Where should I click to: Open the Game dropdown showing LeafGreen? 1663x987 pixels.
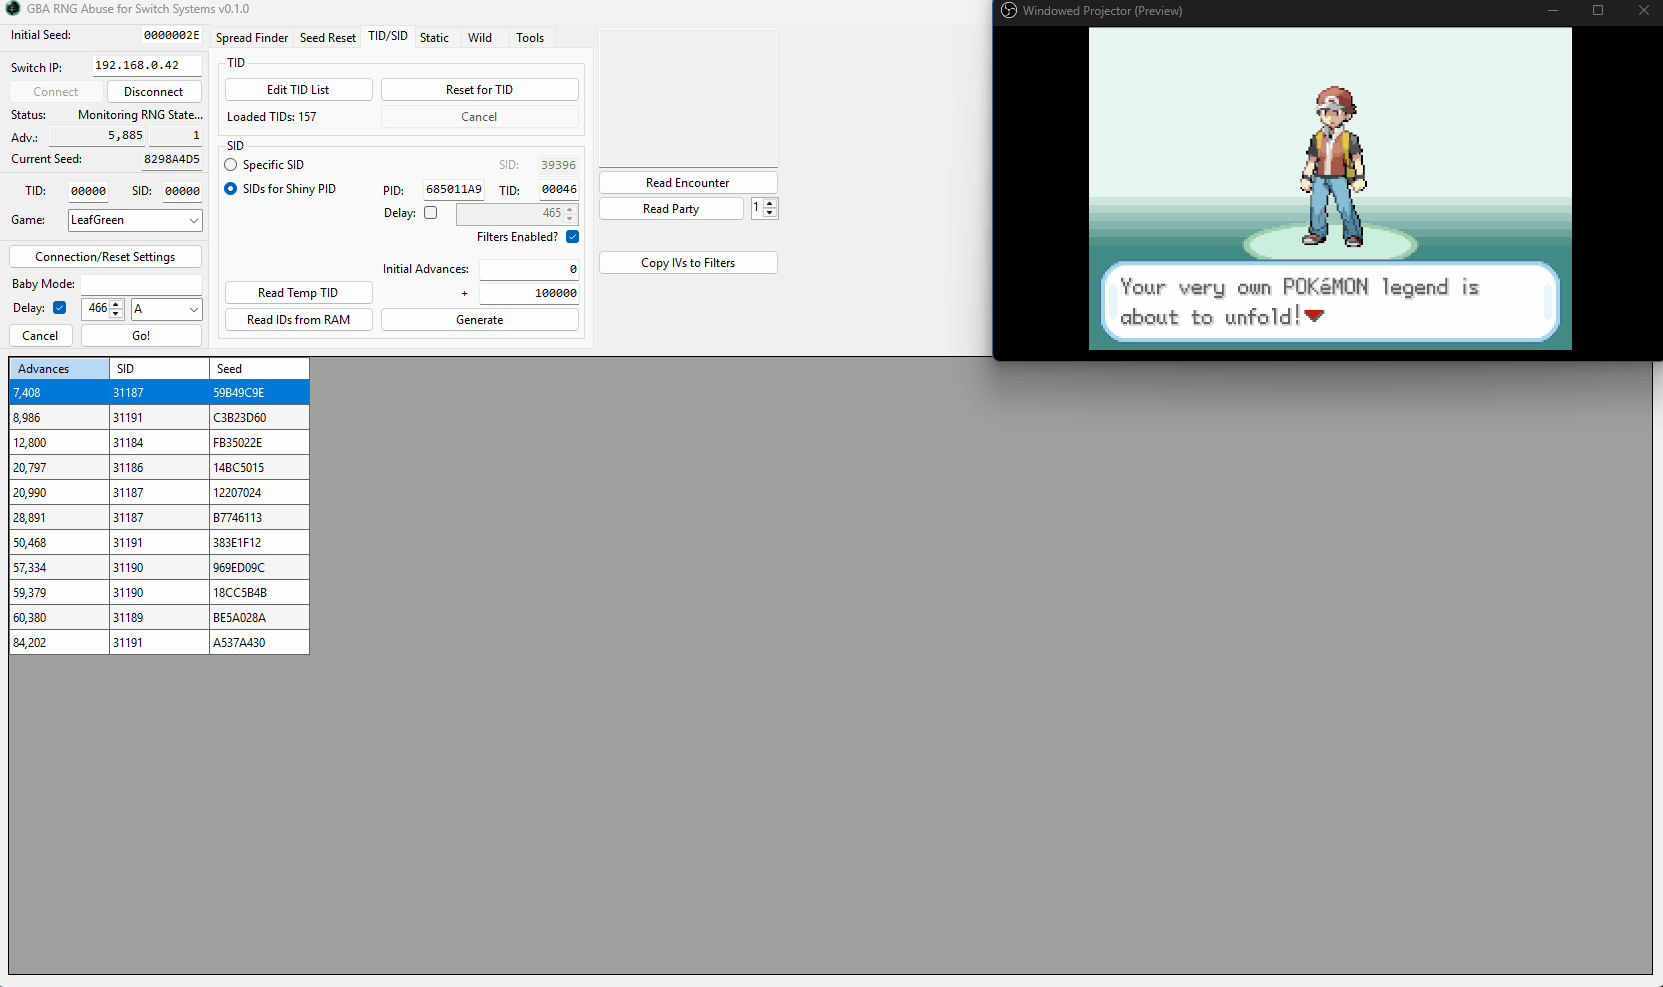click(x=136, y=220)
